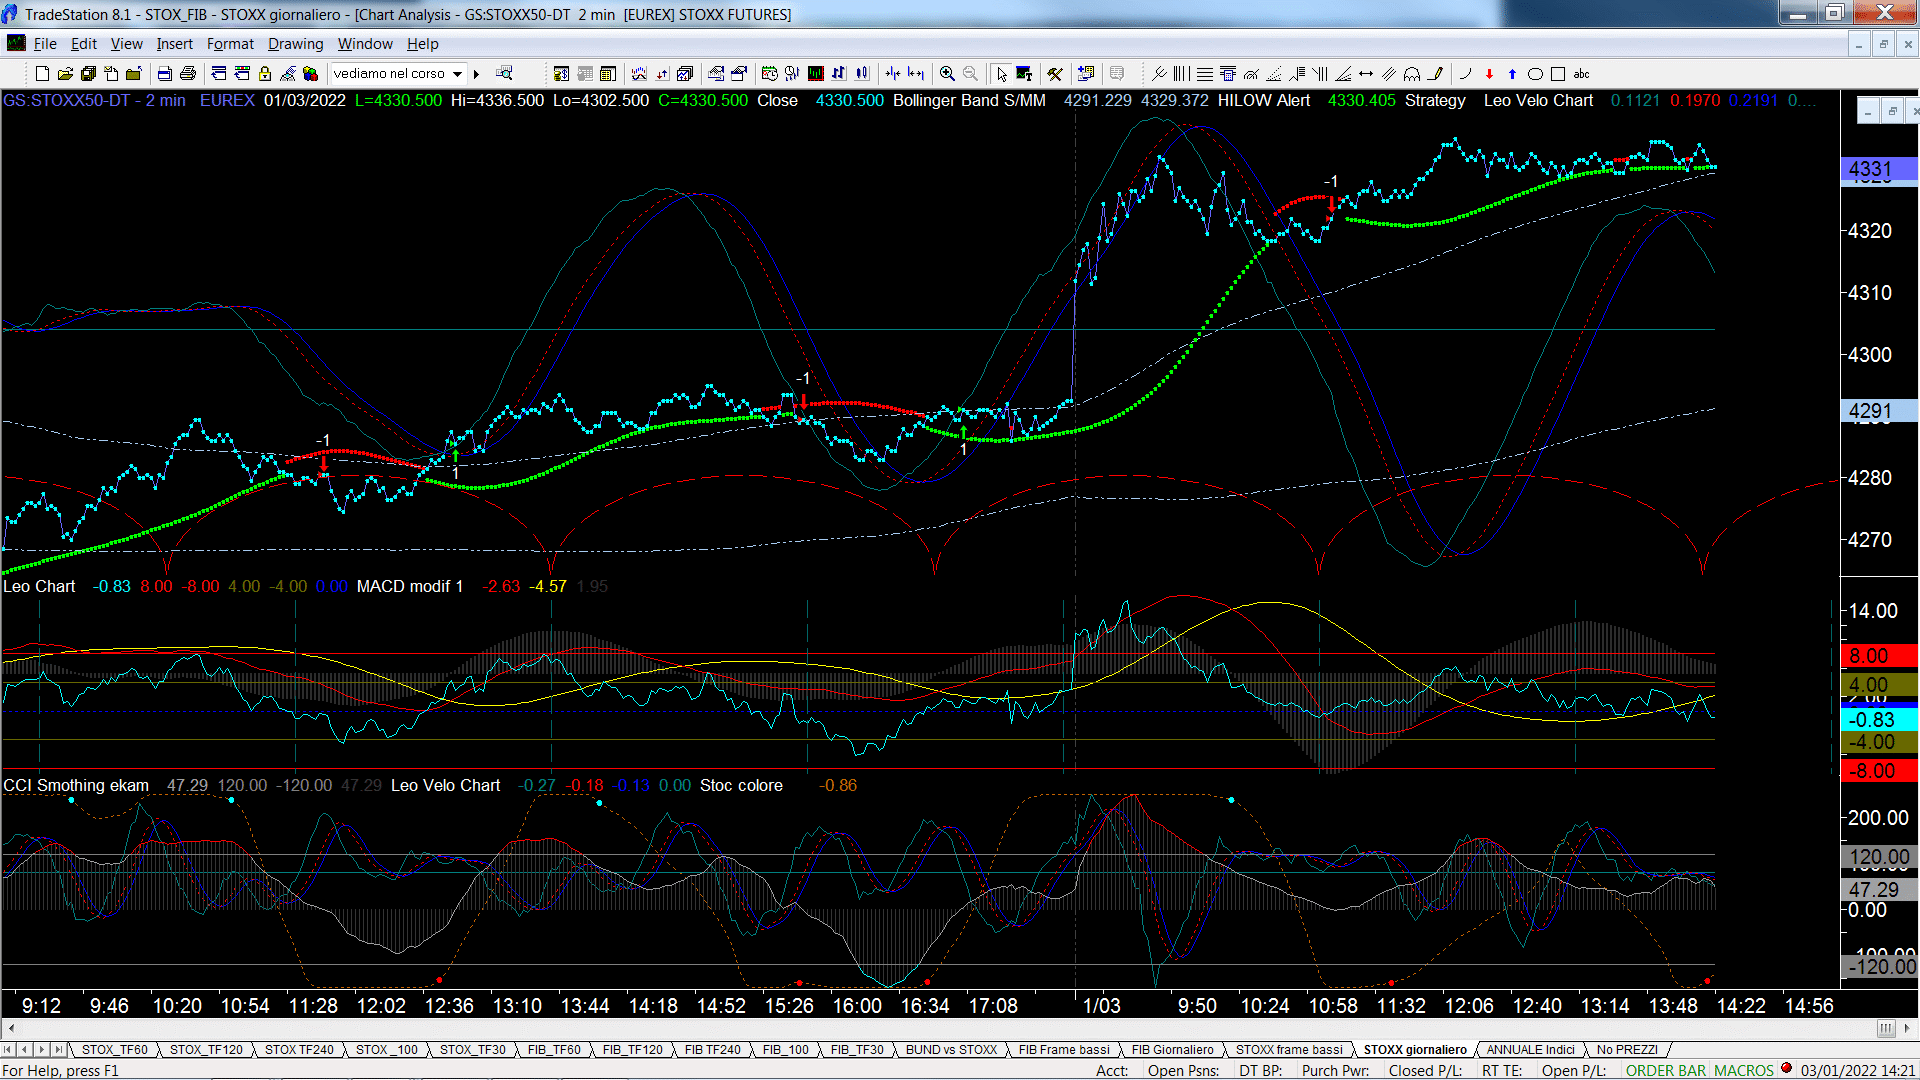Switch to the STOXX frame bassi tab

click(1289, 1050)
